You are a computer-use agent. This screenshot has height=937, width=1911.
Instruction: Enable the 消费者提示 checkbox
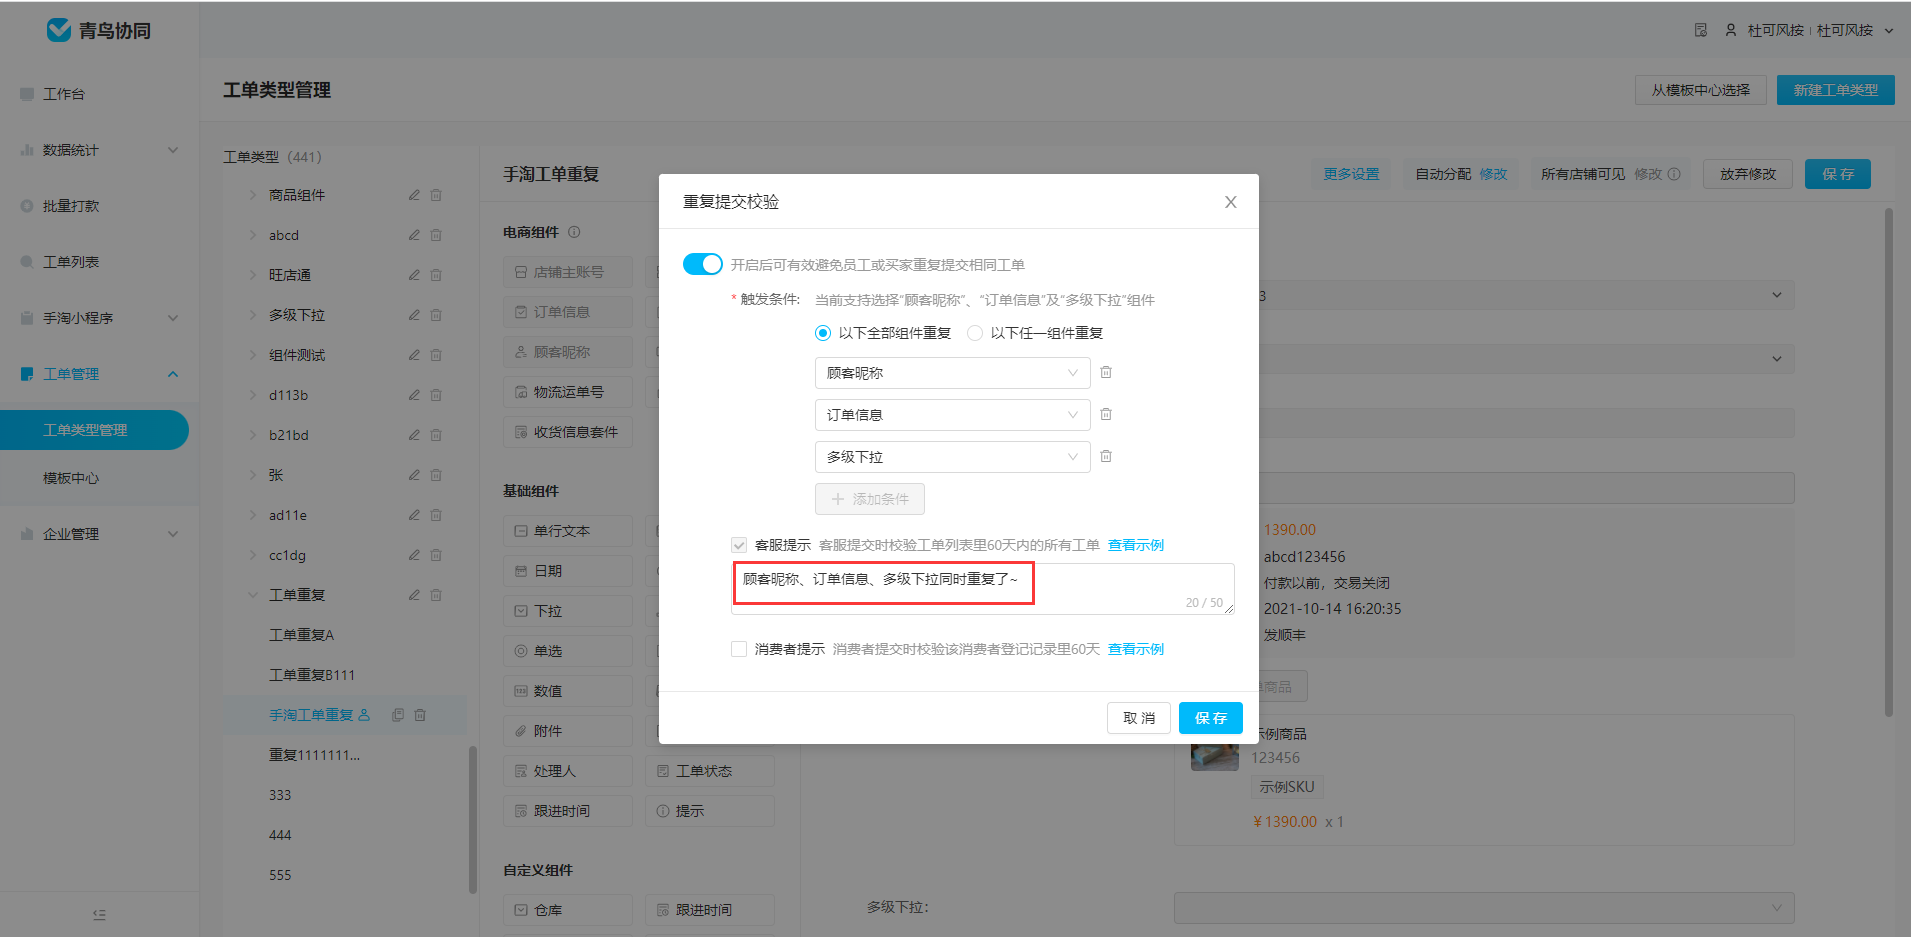pyautogui.click(x=739, y=649)
